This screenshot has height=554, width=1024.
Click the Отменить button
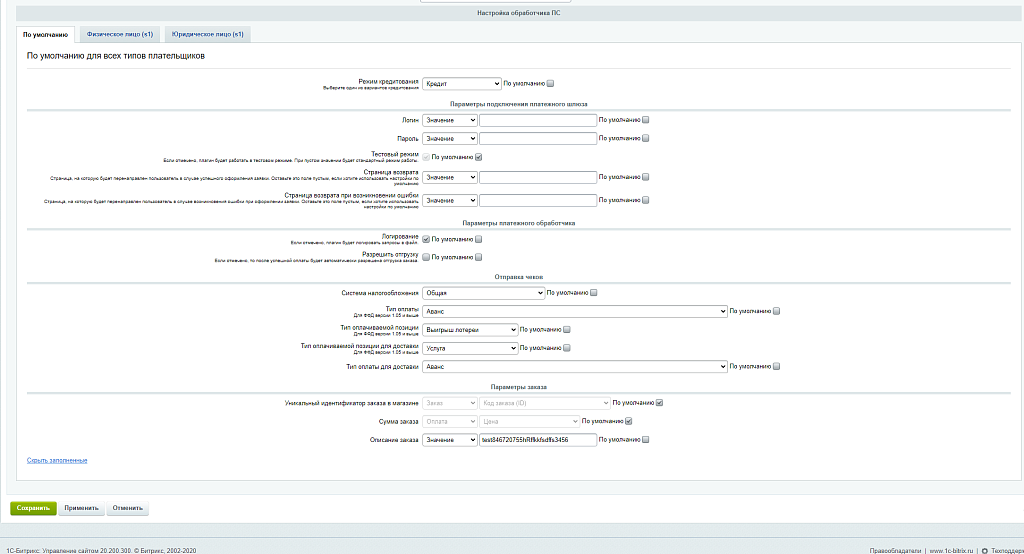128,508
